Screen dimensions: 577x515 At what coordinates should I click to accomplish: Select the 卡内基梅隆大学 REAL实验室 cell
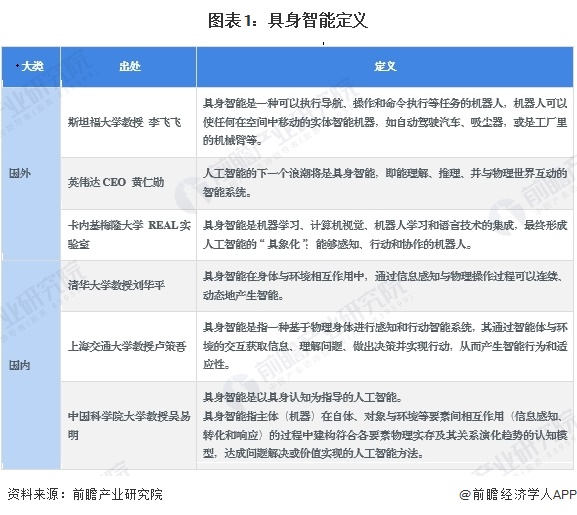tap(129, 235)
